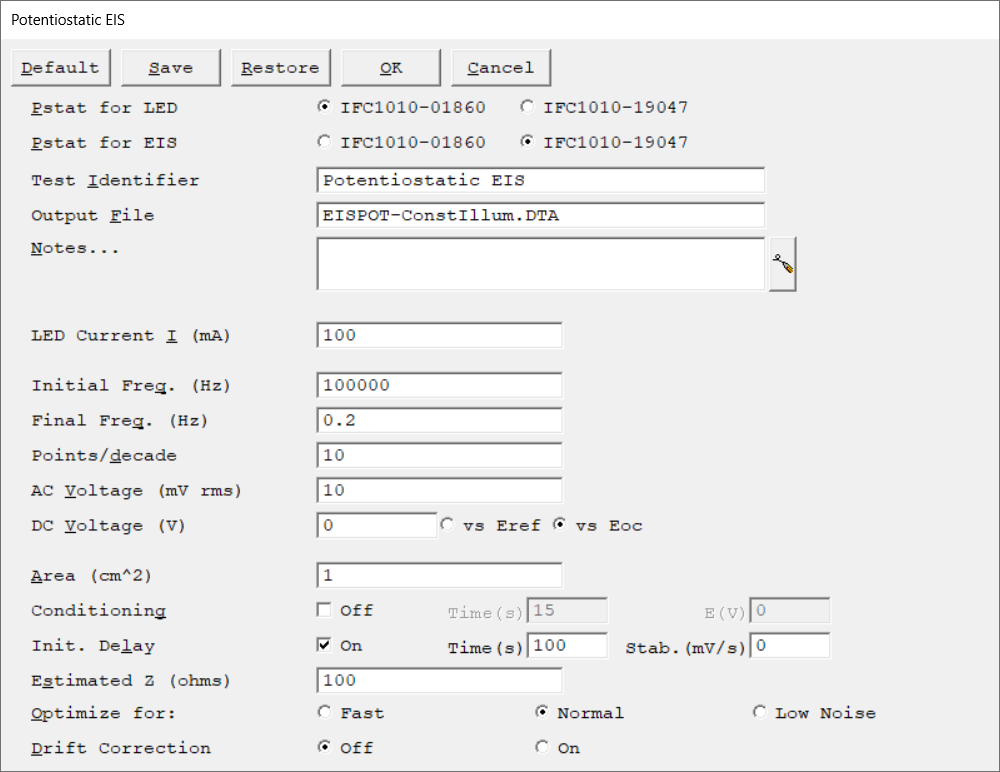Click the Initial Freq. input field

pyautogui.click(x=439, y=385)
